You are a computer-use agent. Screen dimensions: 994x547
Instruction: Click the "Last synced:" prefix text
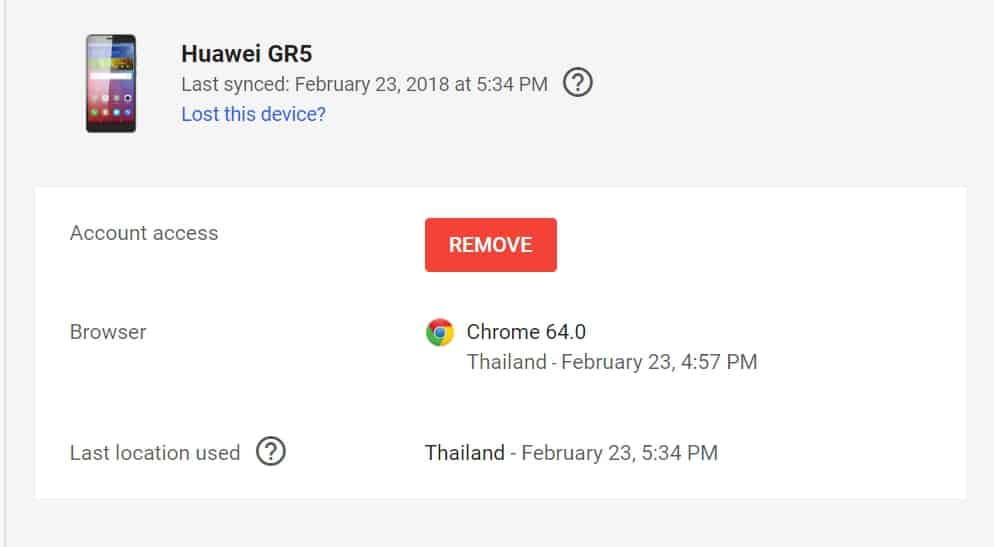tap(235, 84)
